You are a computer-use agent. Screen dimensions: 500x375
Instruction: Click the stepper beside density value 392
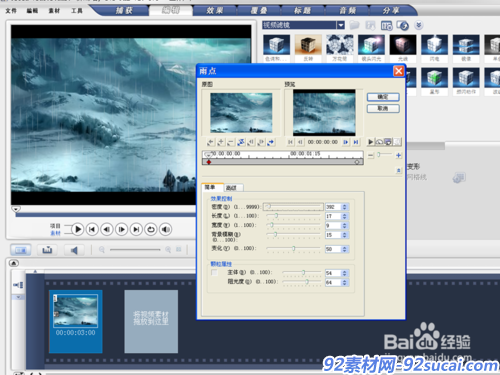click(345, 207)
